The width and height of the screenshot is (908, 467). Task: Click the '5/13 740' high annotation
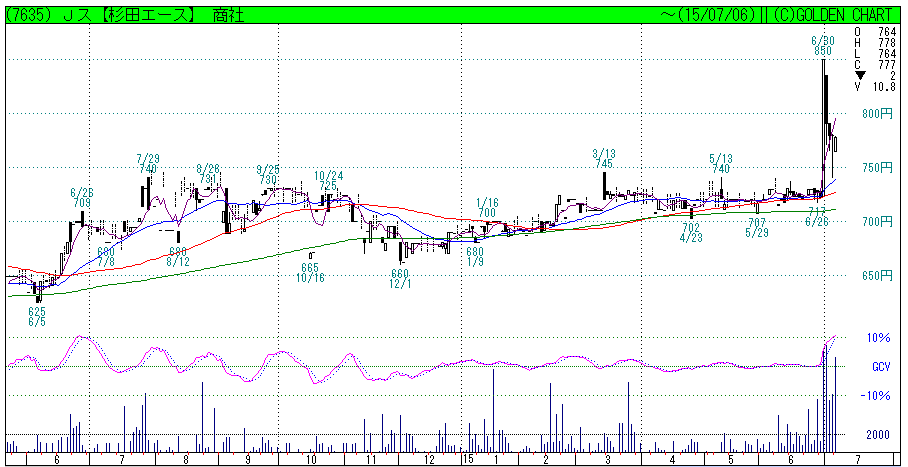point(720,164)
